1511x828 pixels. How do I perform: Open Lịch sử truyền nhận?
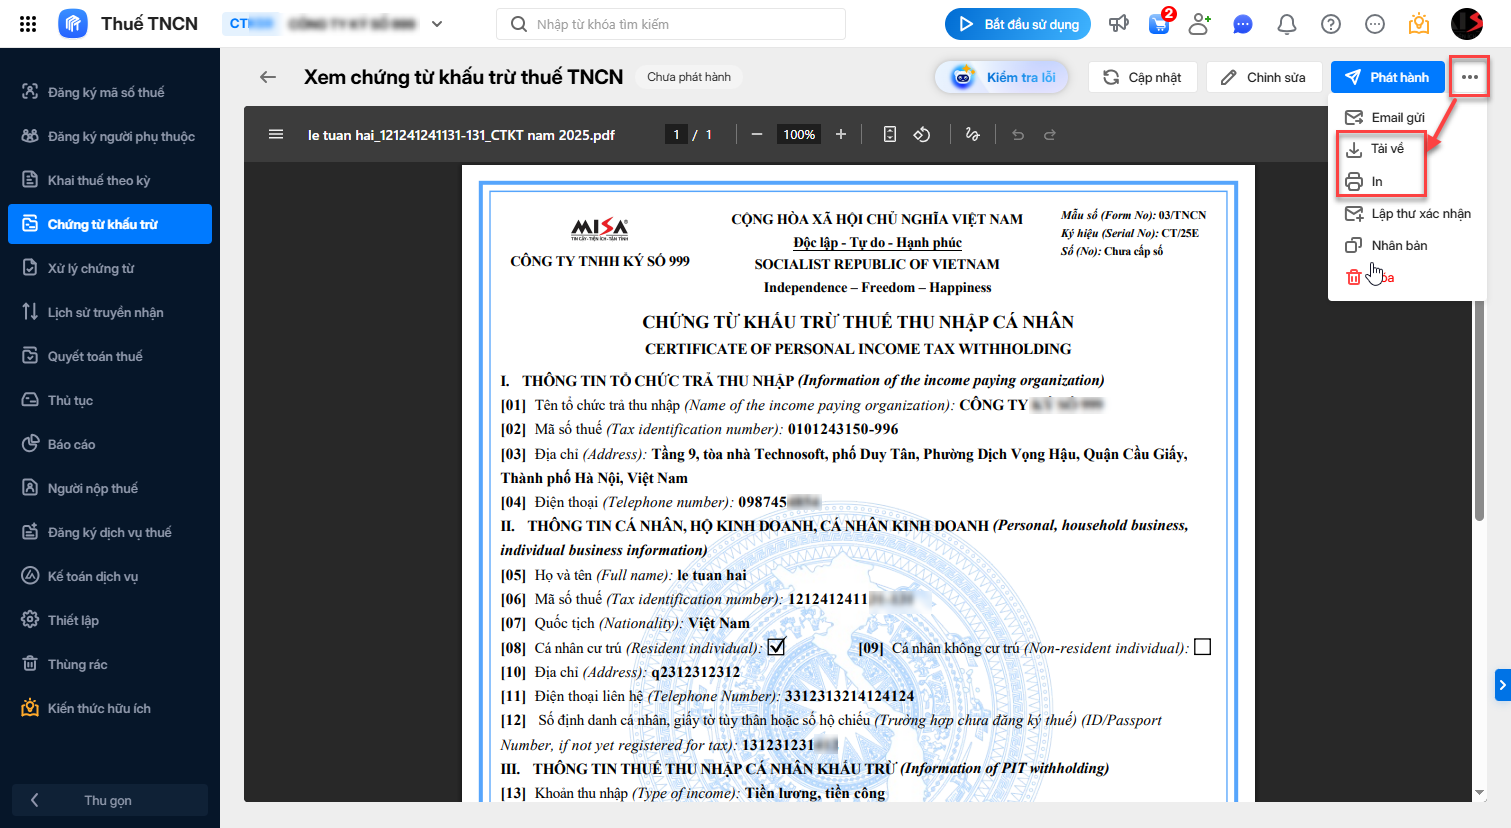[x=110, y=312]
